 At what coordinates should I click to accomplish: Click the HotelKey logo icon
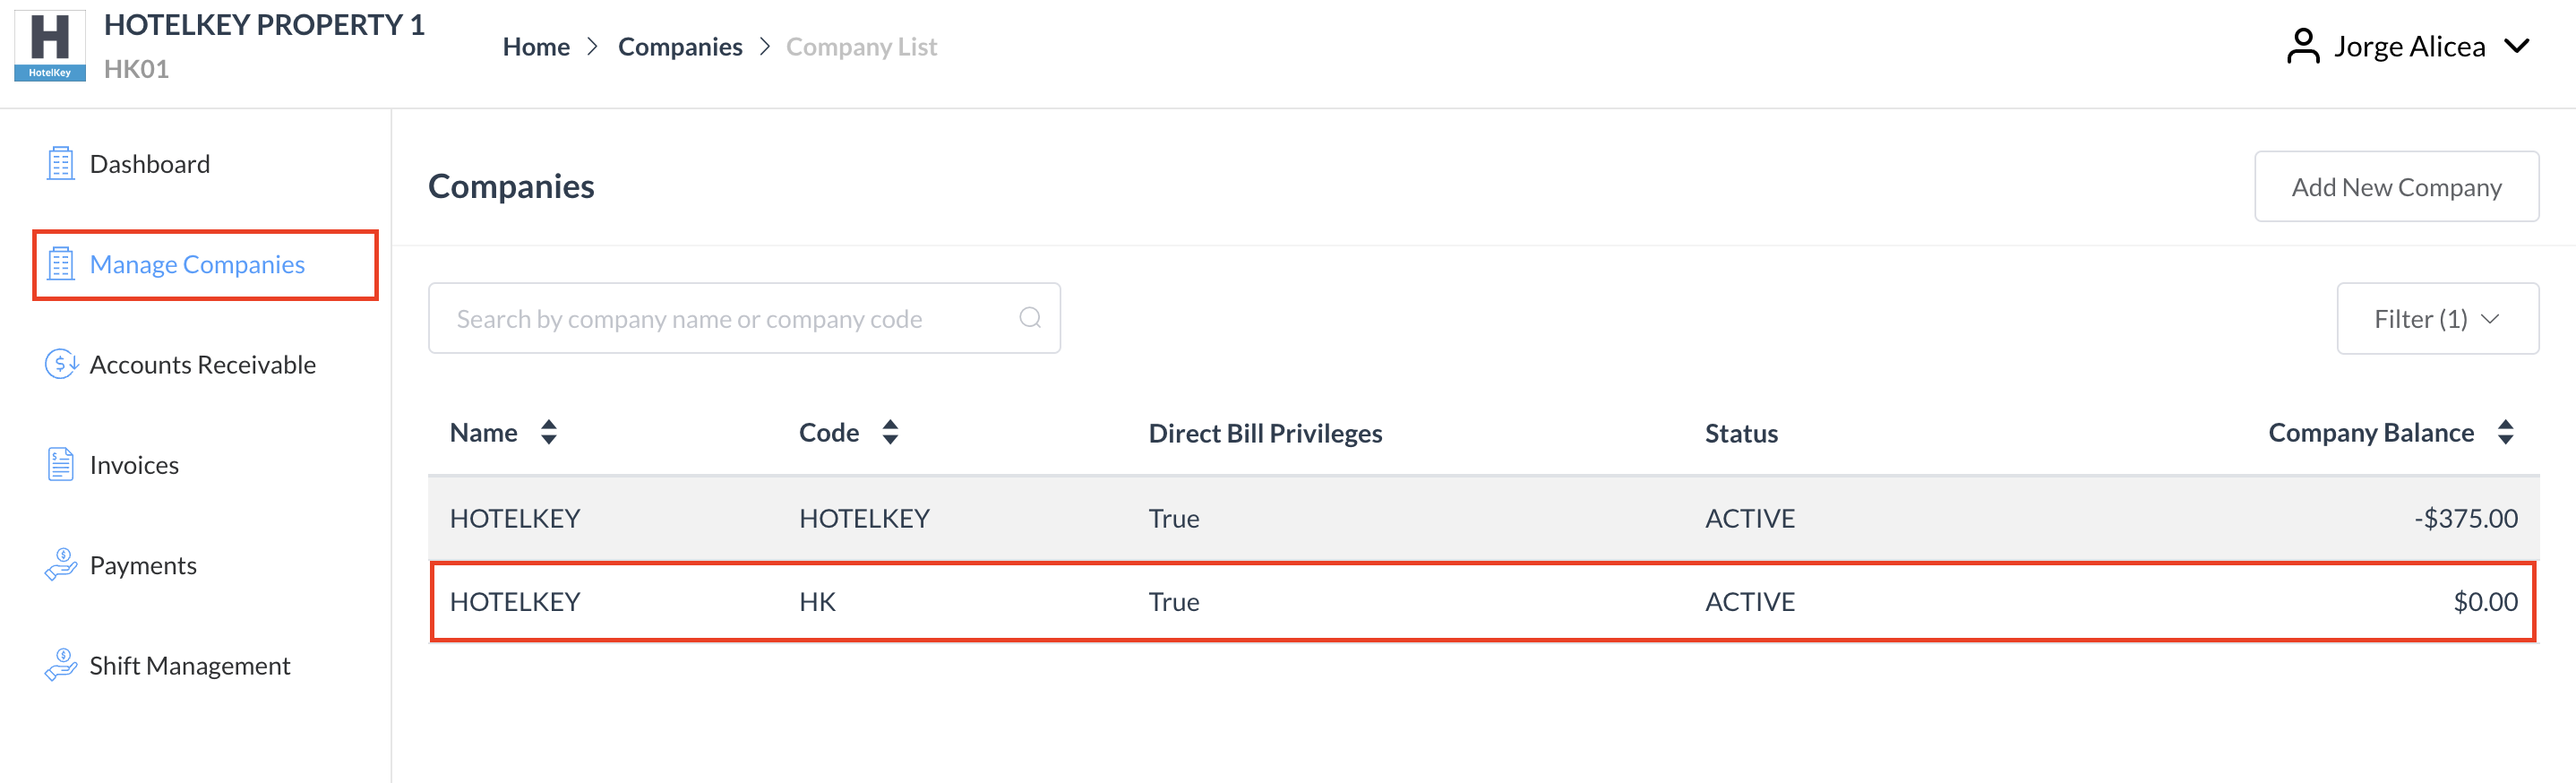[x=49, y=46]
